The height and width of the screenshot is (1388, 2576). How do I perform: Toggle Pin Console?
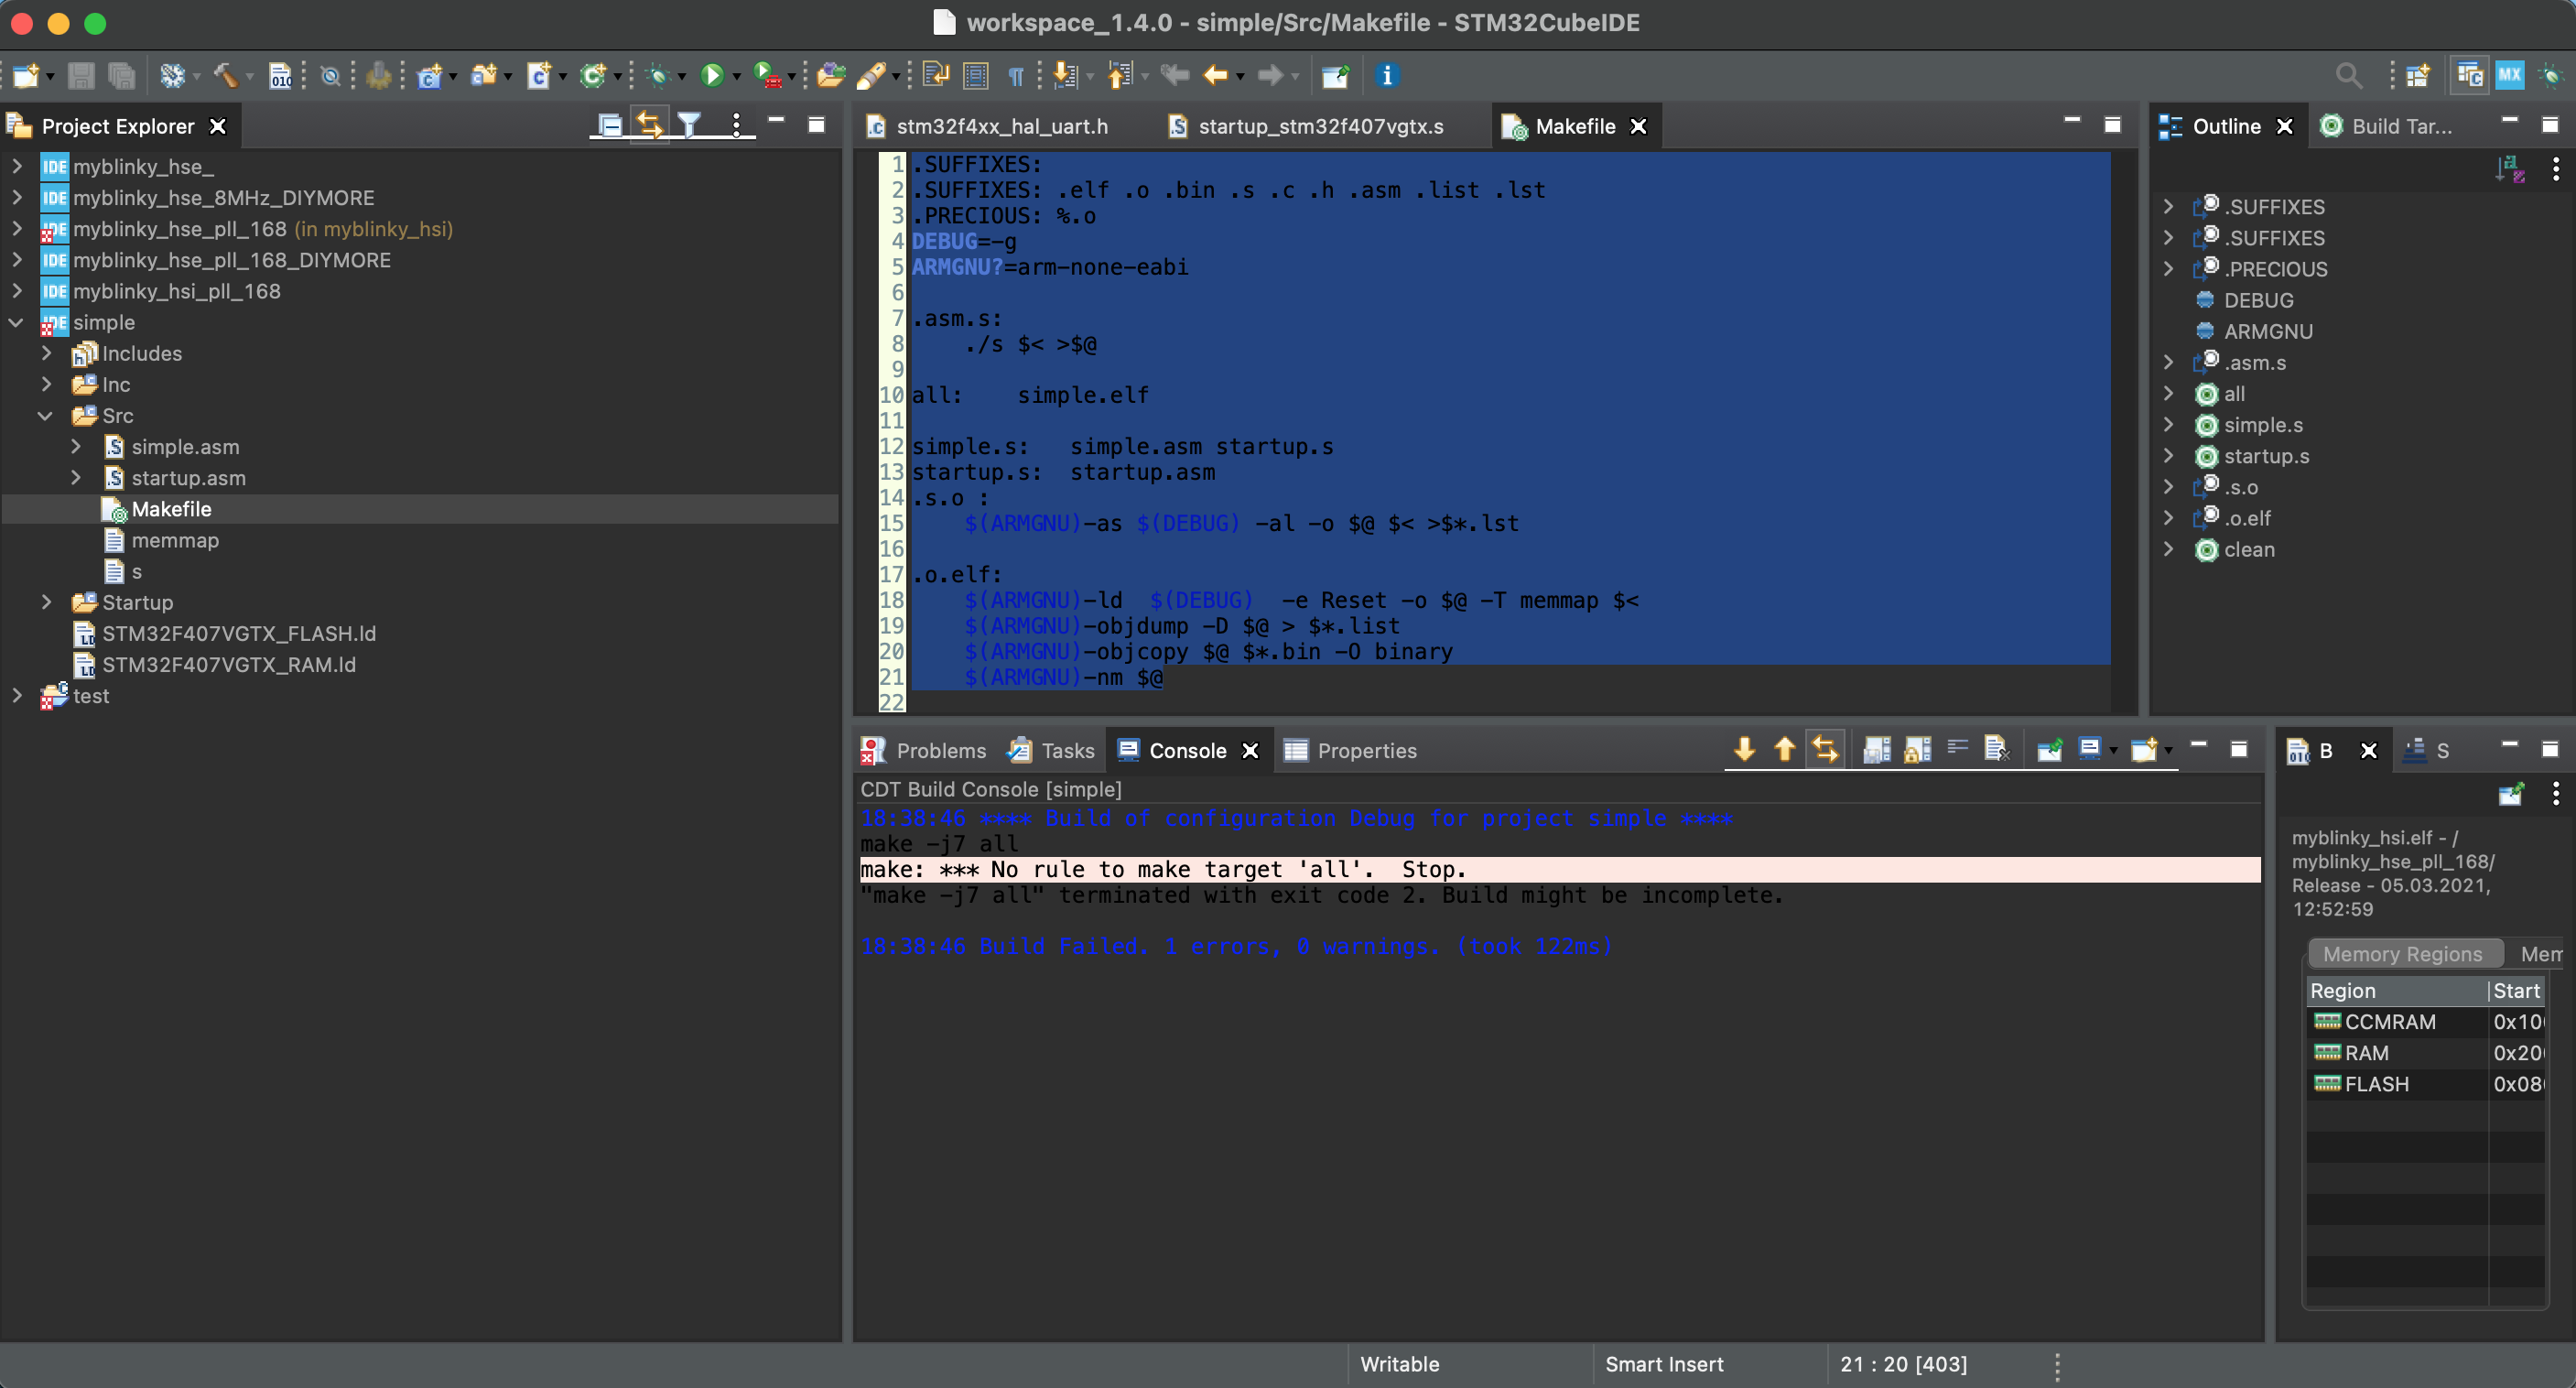[x=2049, y=749]
